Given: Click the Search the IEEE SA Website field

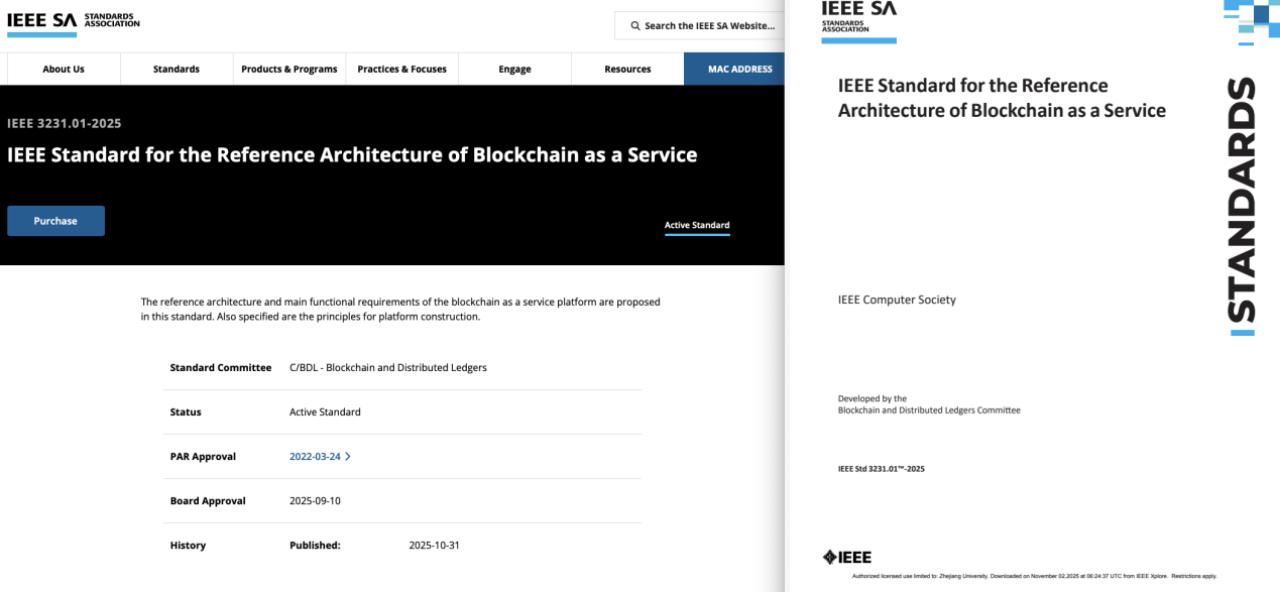Looking at the screenshot, I should 708,26.
